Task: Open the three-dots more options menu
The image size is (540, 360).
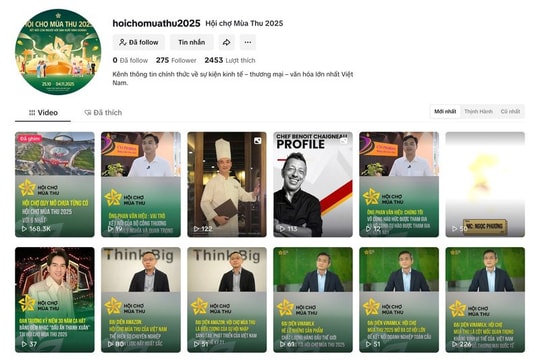Action: (248, 42)
